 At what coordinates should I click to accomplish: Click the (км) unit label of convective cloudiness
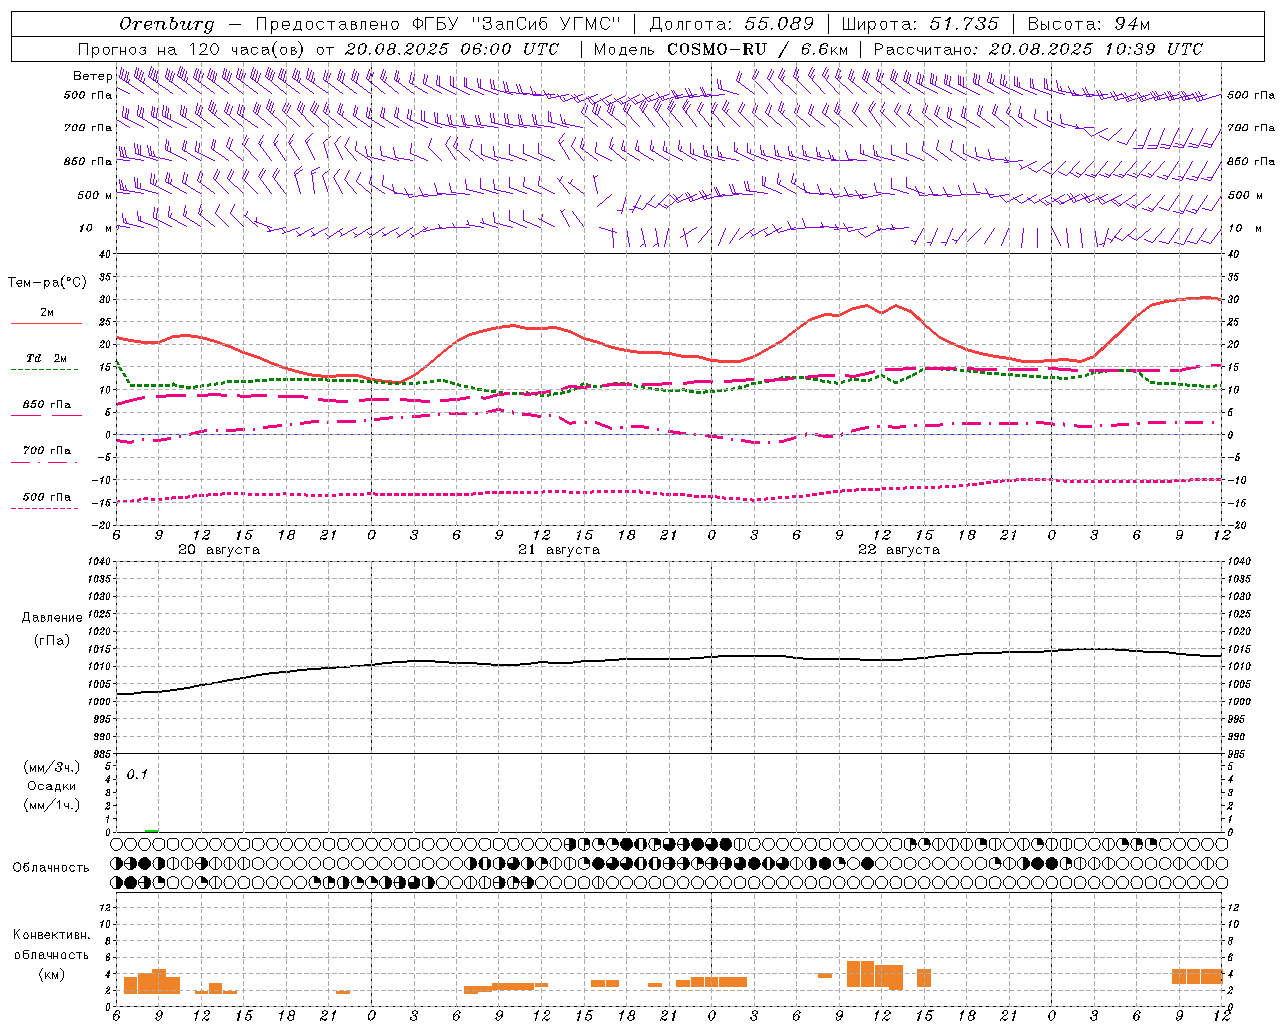coord(51,974)
